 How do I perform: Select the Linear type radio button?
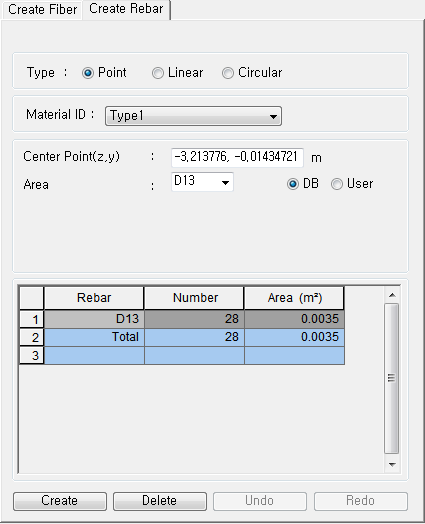tap(158, 73)
